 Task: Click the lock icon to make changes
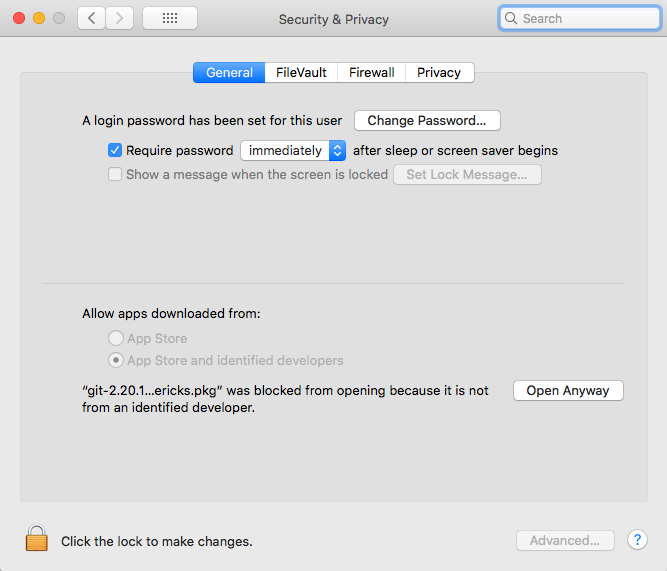(x=37, y=539)
